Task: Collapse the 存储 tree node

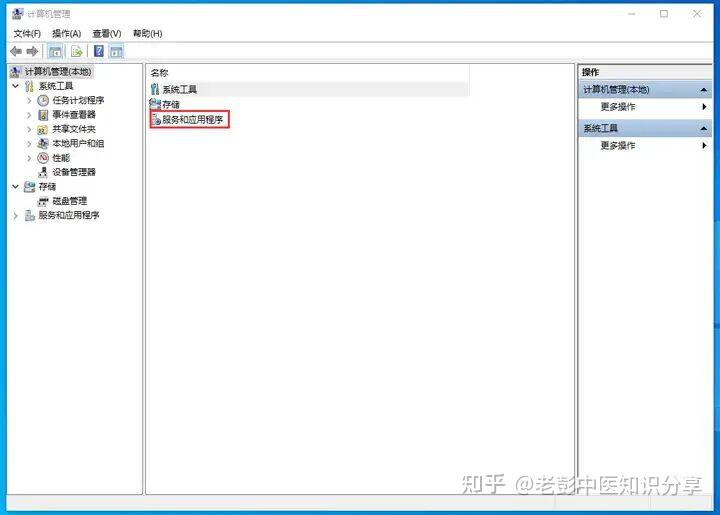Action: (16, 186)
